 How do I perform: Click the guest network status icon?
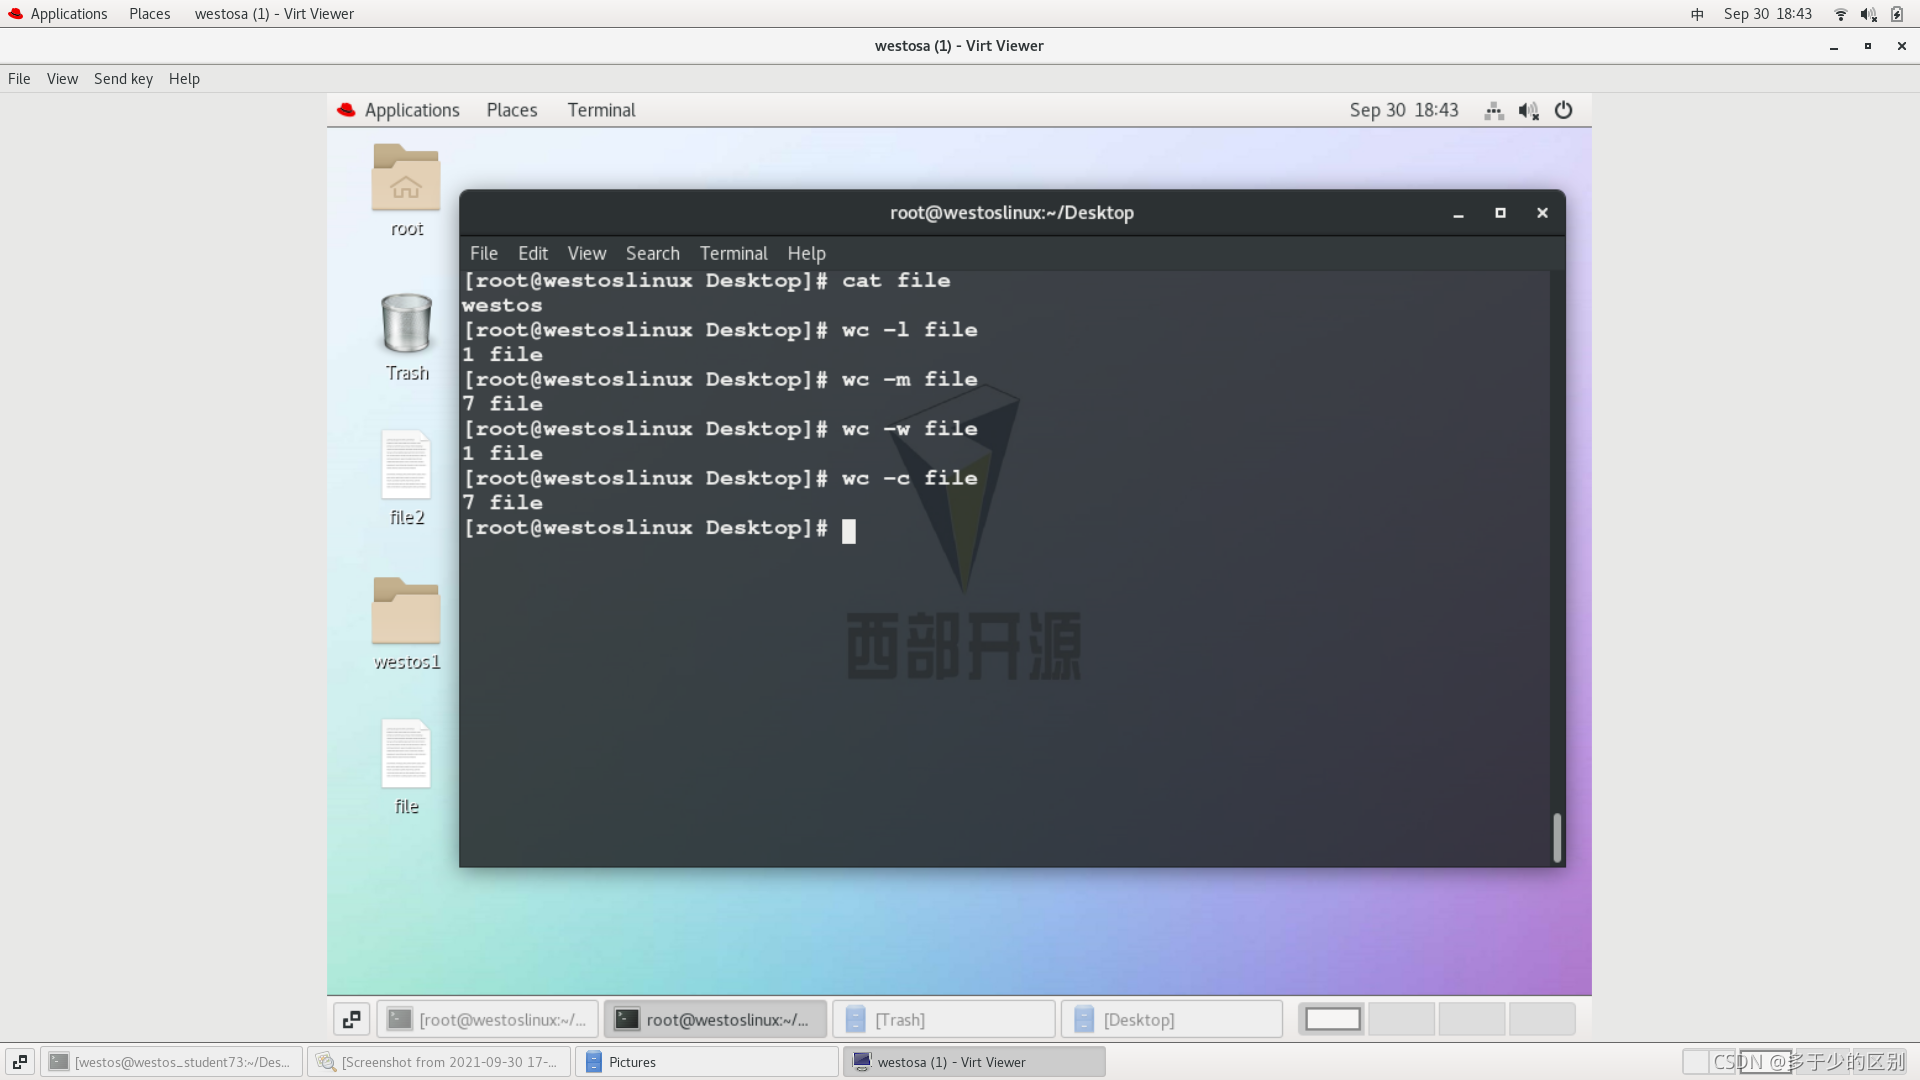(x=1494, y=111)
